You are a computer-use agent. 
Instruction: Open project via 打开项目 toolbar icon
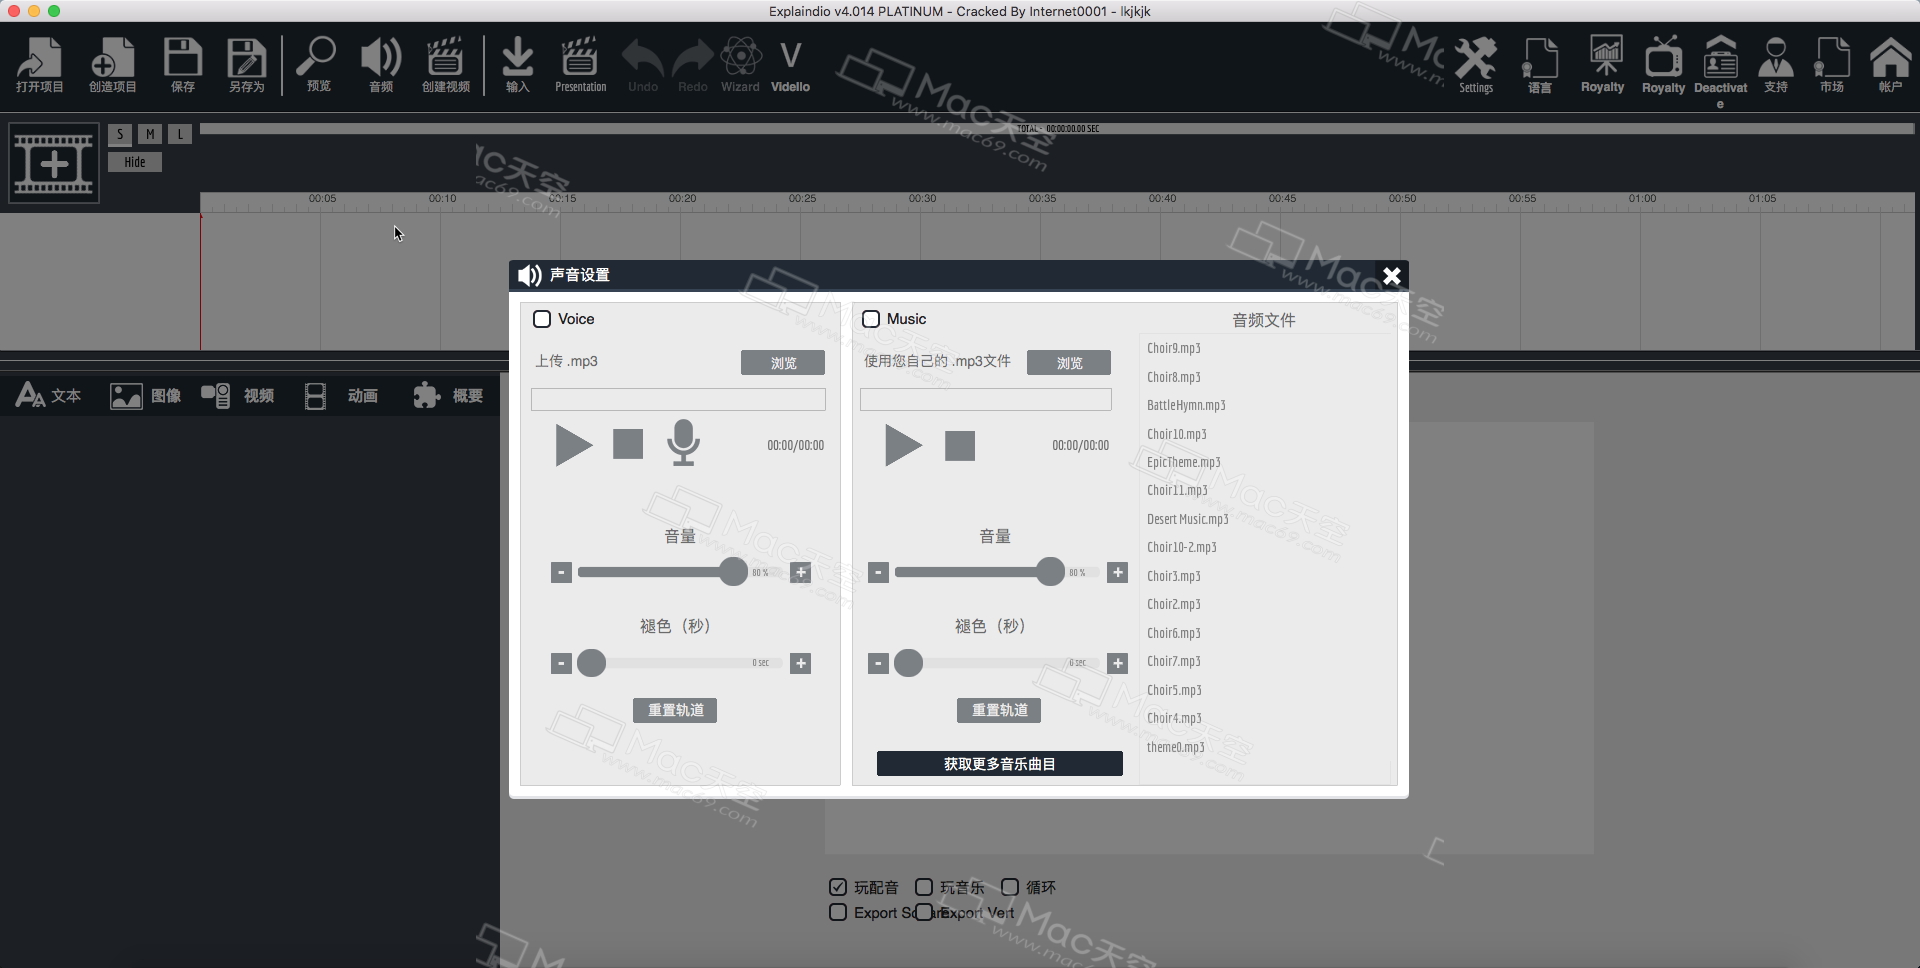tap(39, 65)
